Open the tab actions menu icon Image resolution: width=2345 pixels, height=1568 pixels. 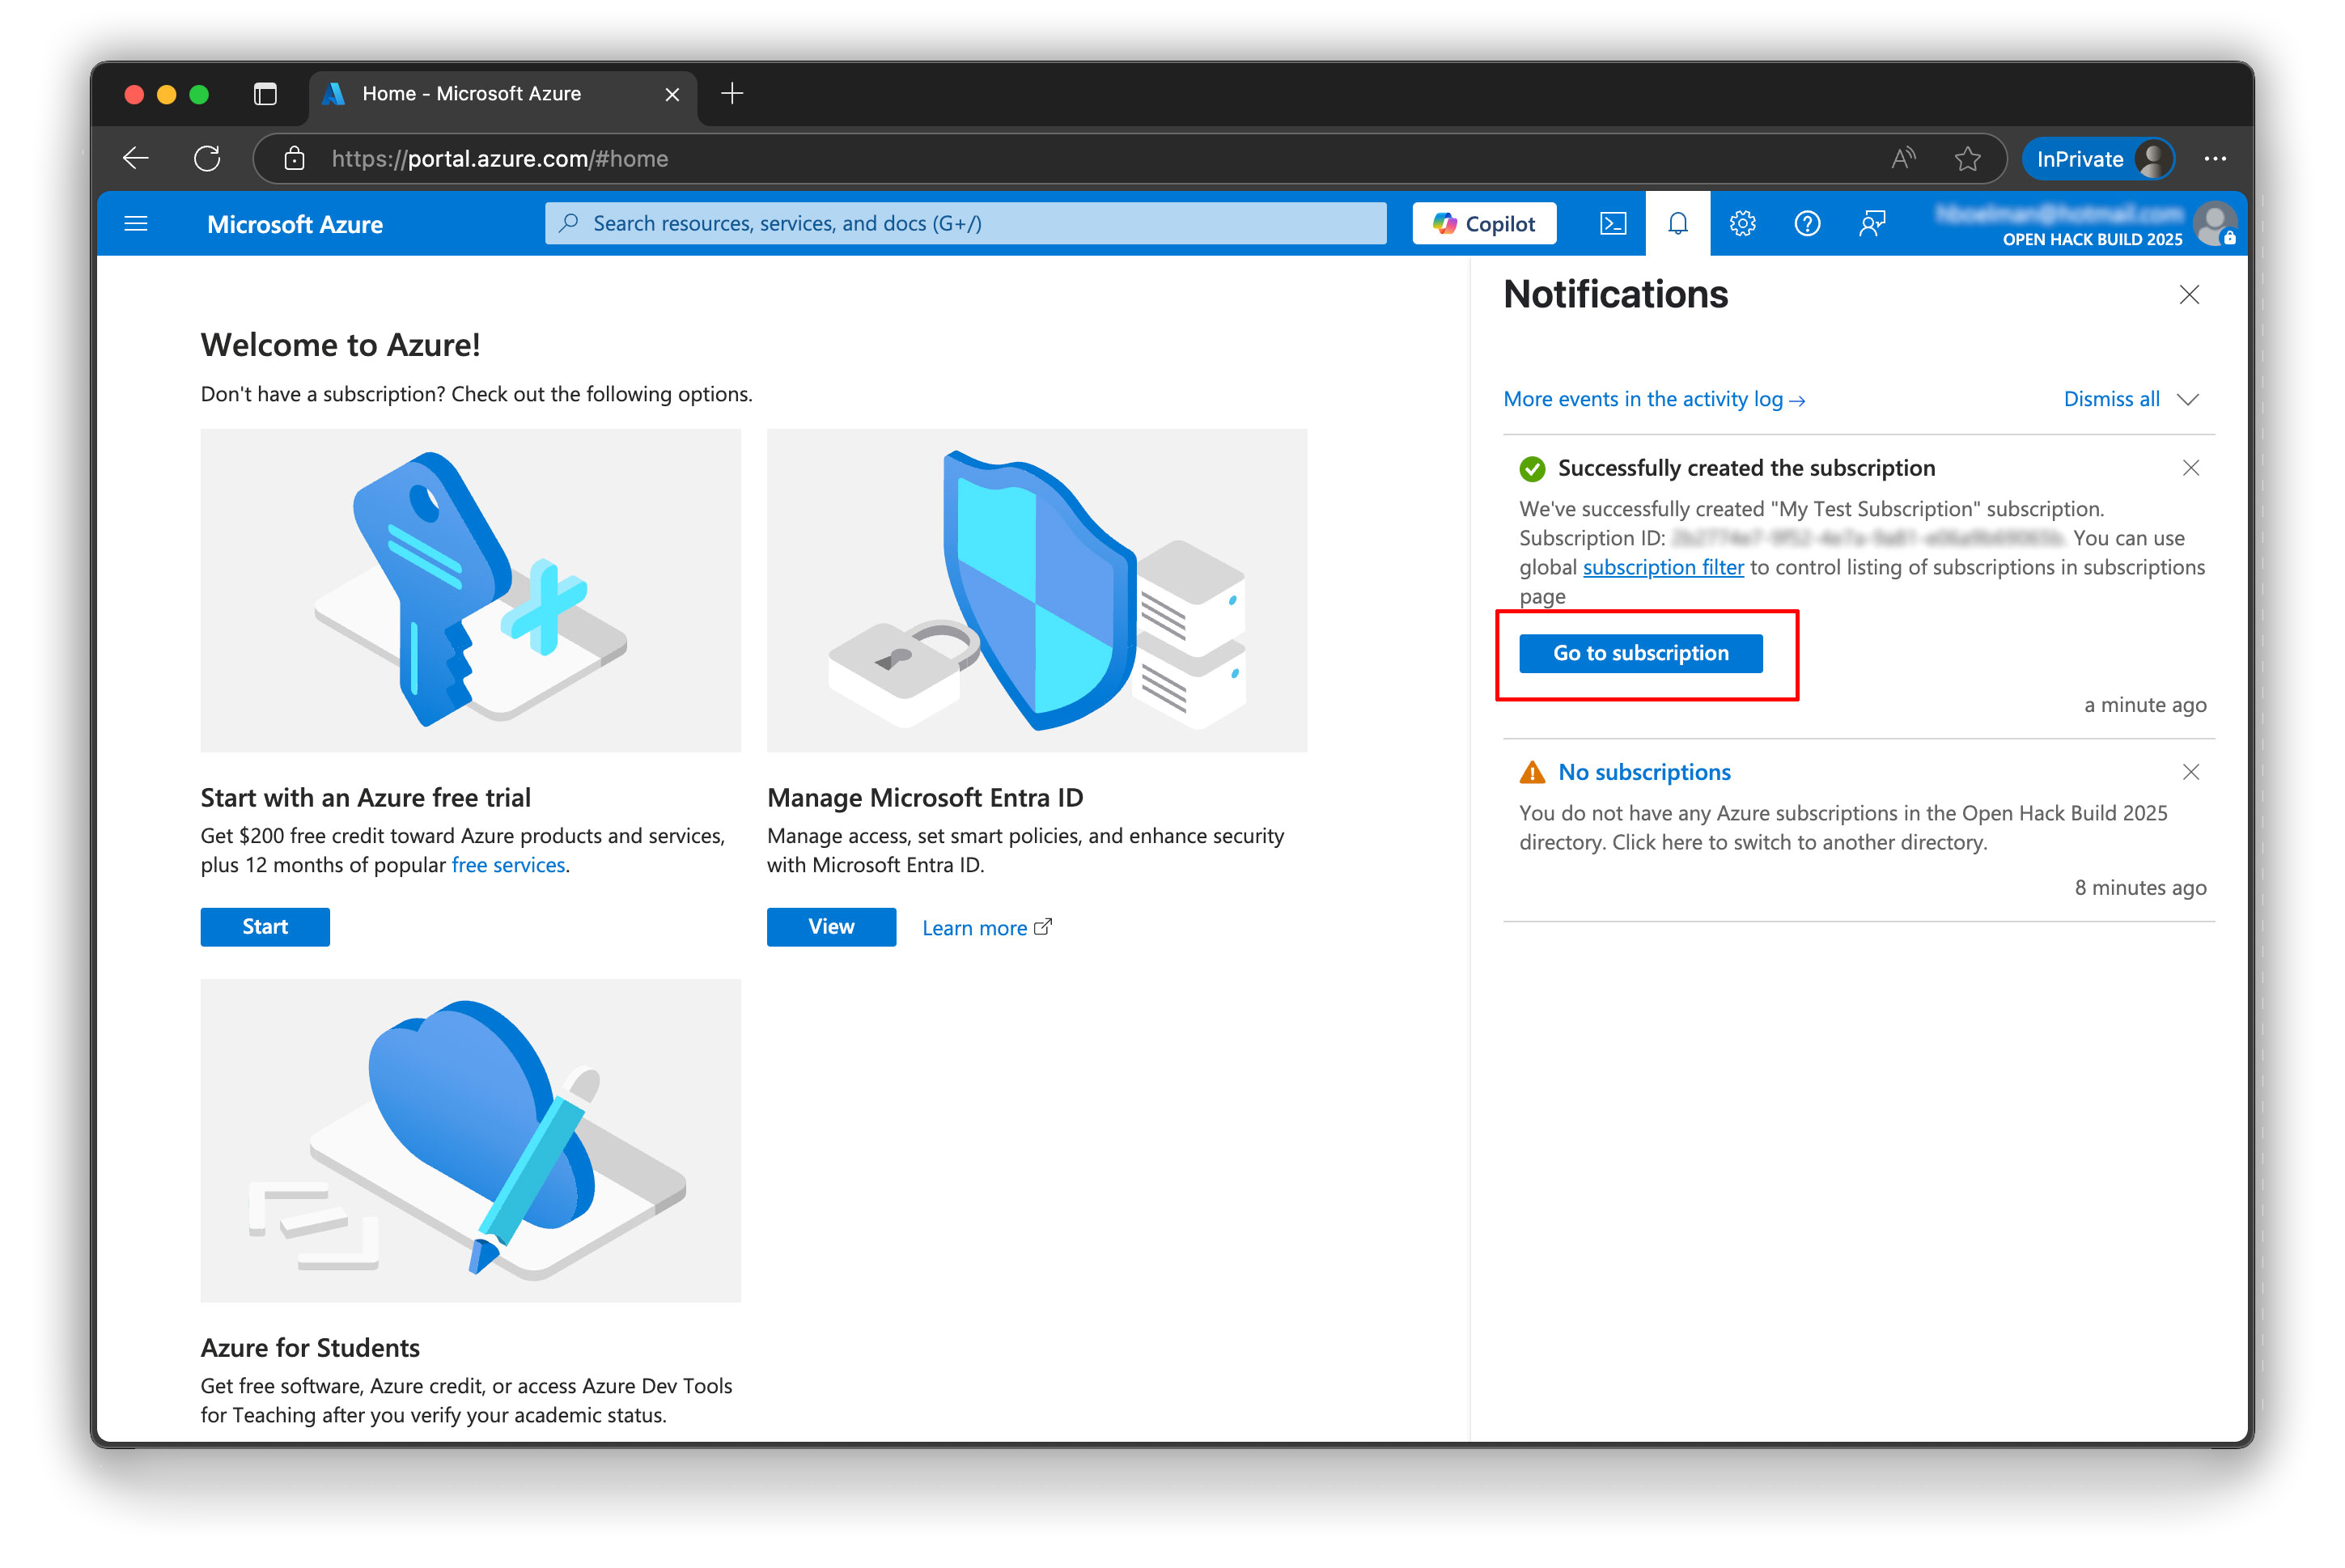click(x=265, y=94)
